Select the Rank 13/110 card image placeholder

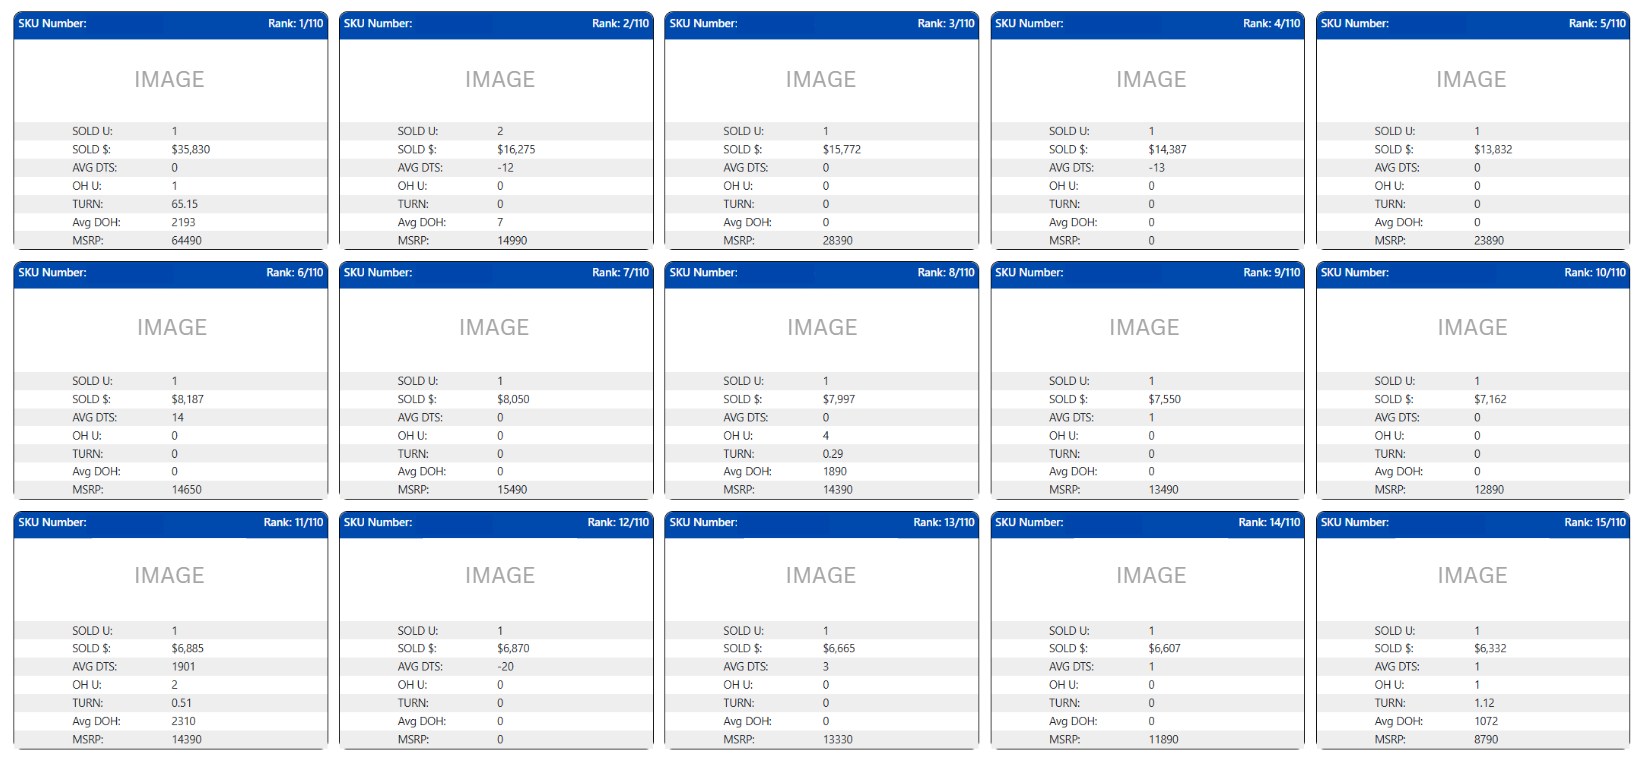click(820, 576)
